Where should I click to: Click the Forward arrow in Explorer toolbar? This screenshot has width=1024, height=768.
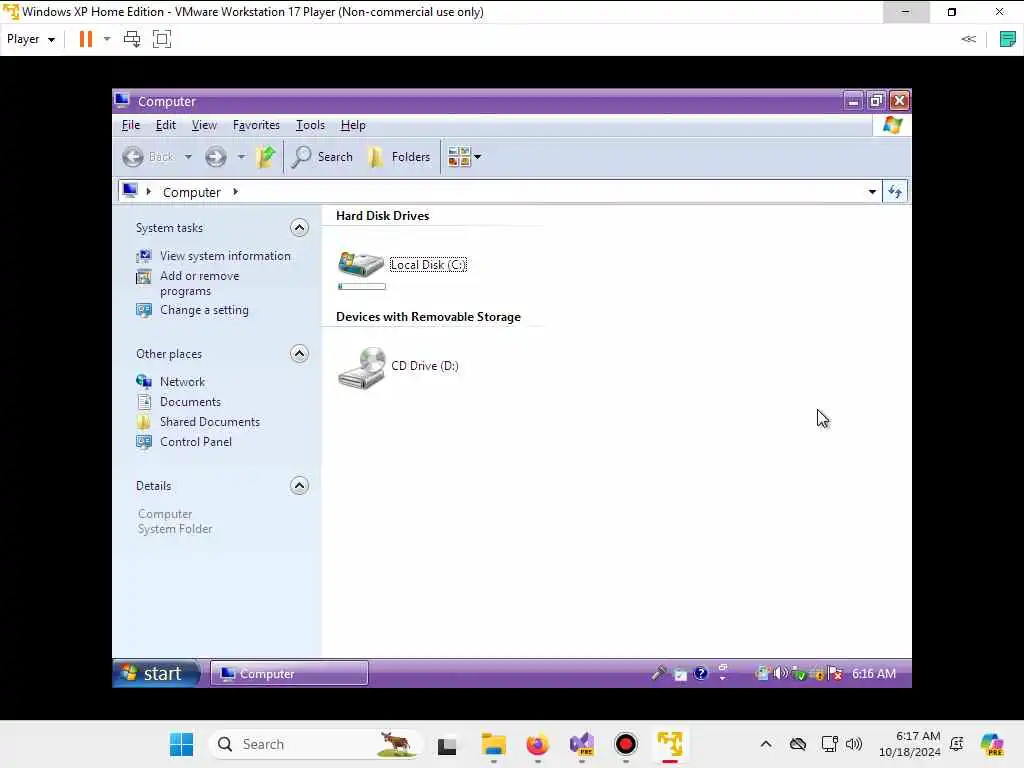point(216,157)
